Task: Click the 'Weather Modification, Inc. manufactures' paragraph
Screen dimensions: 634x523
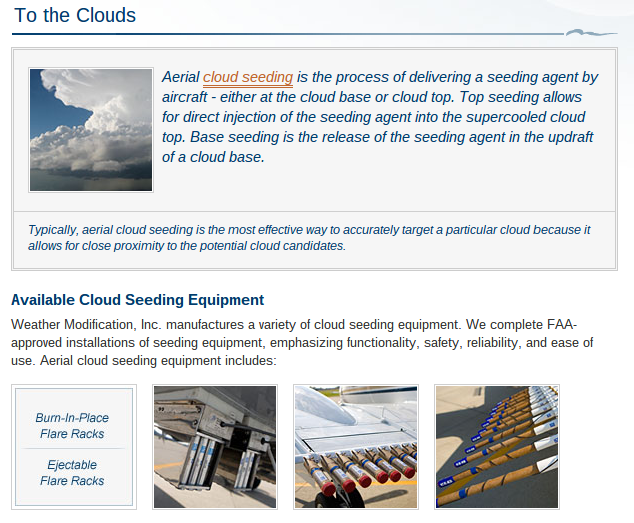Action: (x=302, y=342)
